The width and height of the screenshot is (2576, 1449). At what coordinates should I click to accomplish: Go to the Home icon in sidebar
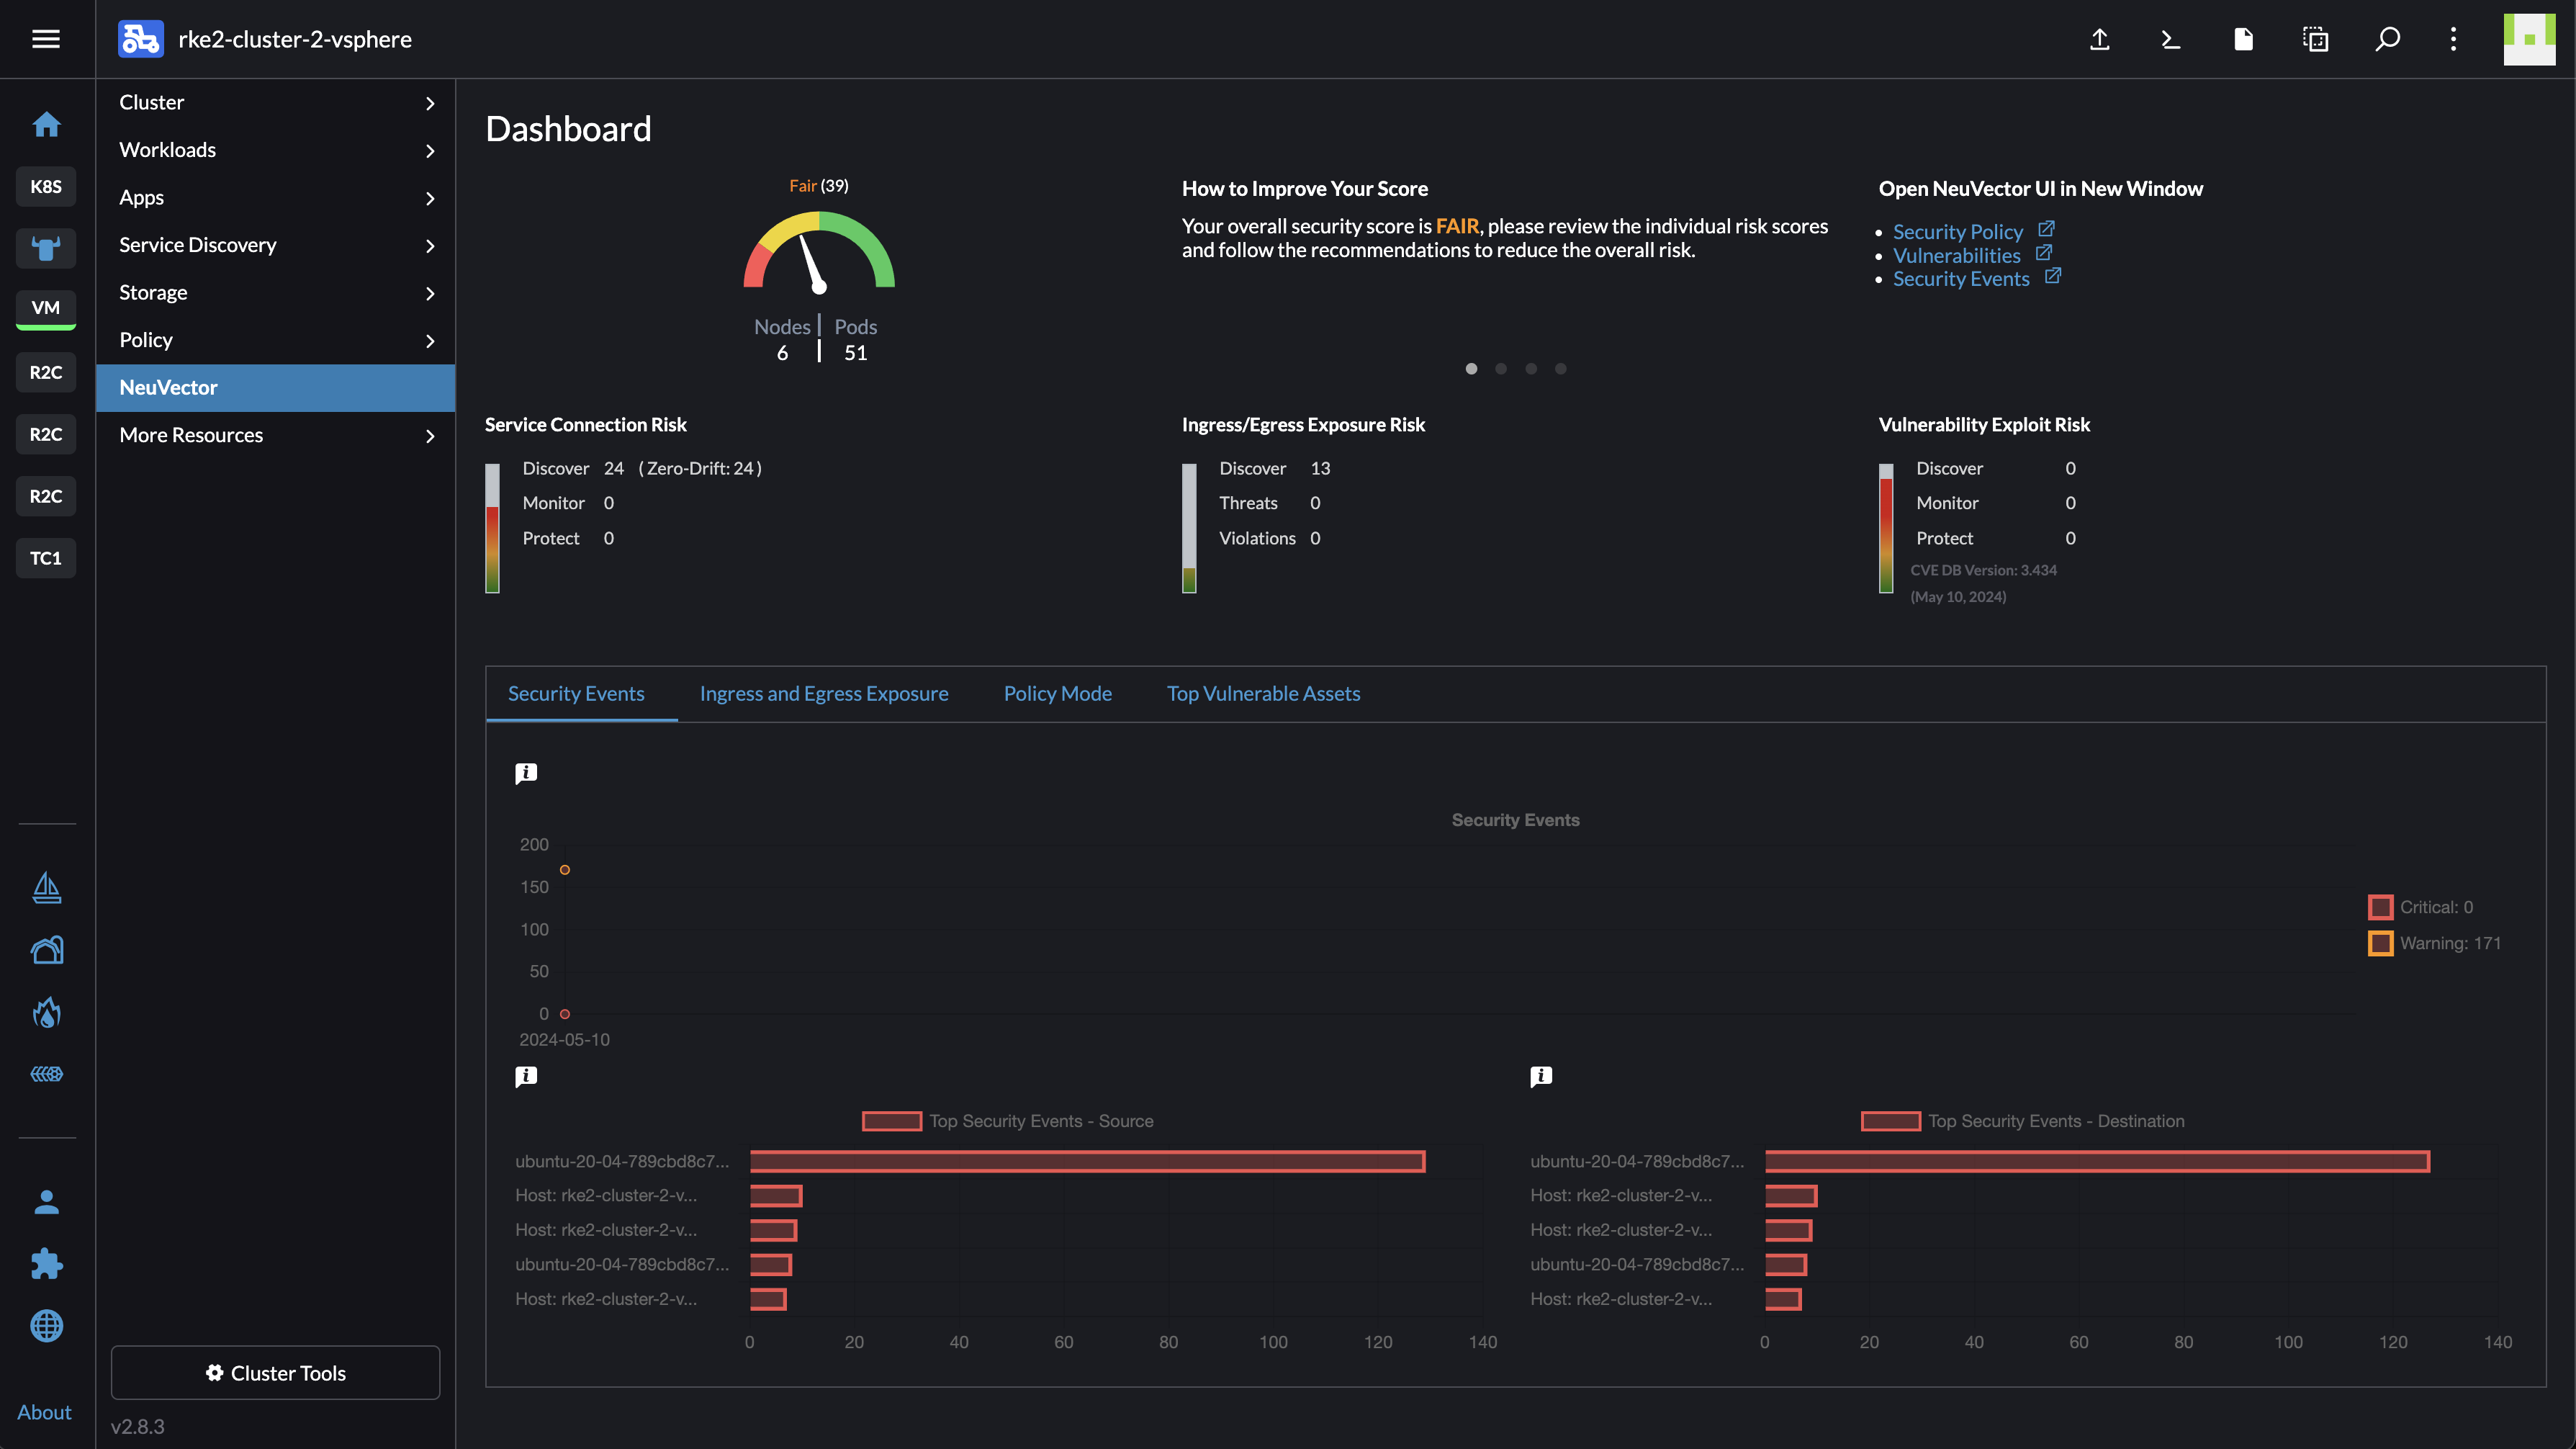pos(46,124)
